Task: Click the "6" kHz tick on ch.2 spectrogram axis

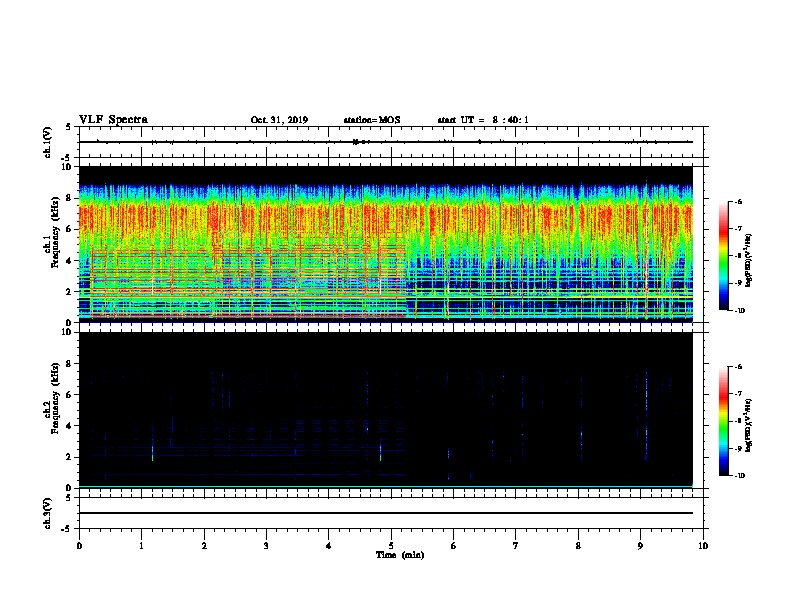Action: coord(70,395)
